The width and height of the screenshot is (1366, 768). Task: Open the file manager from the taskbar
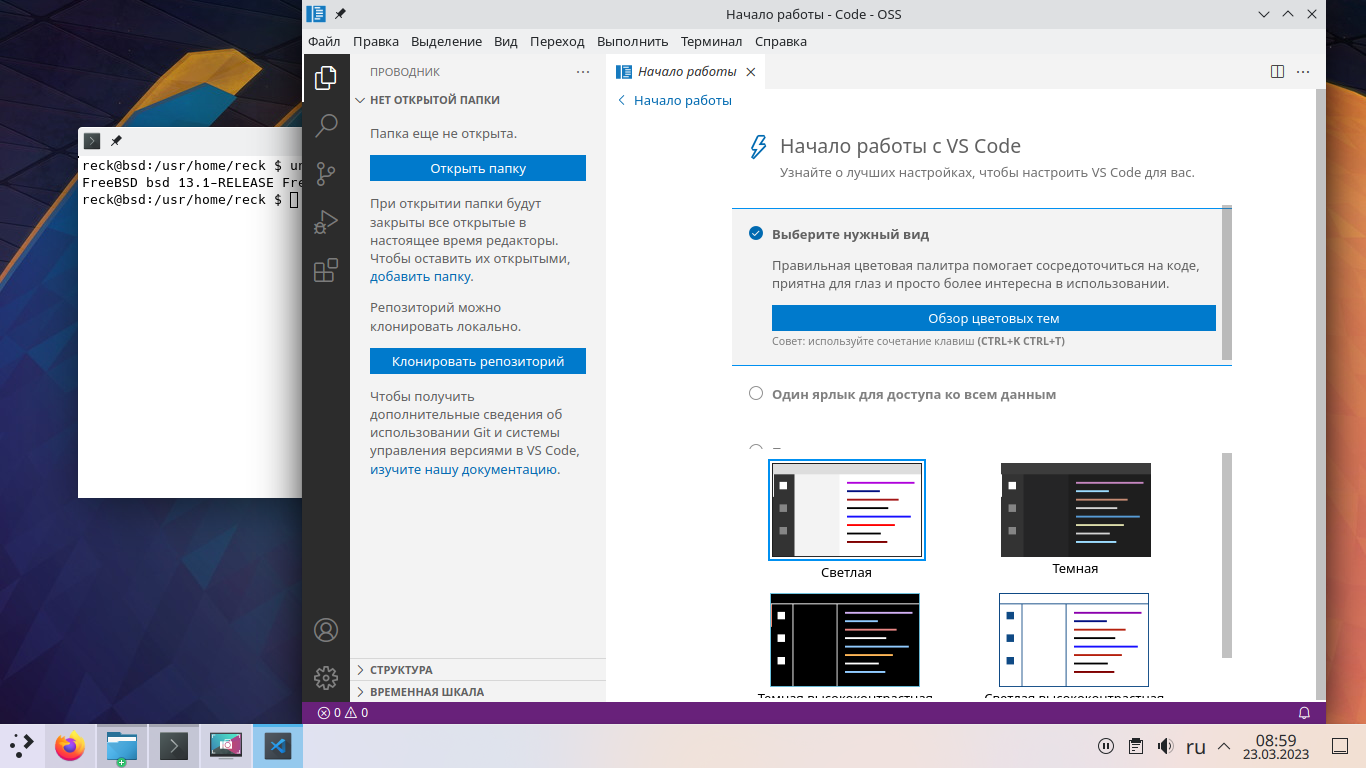(x=122, y=746)
